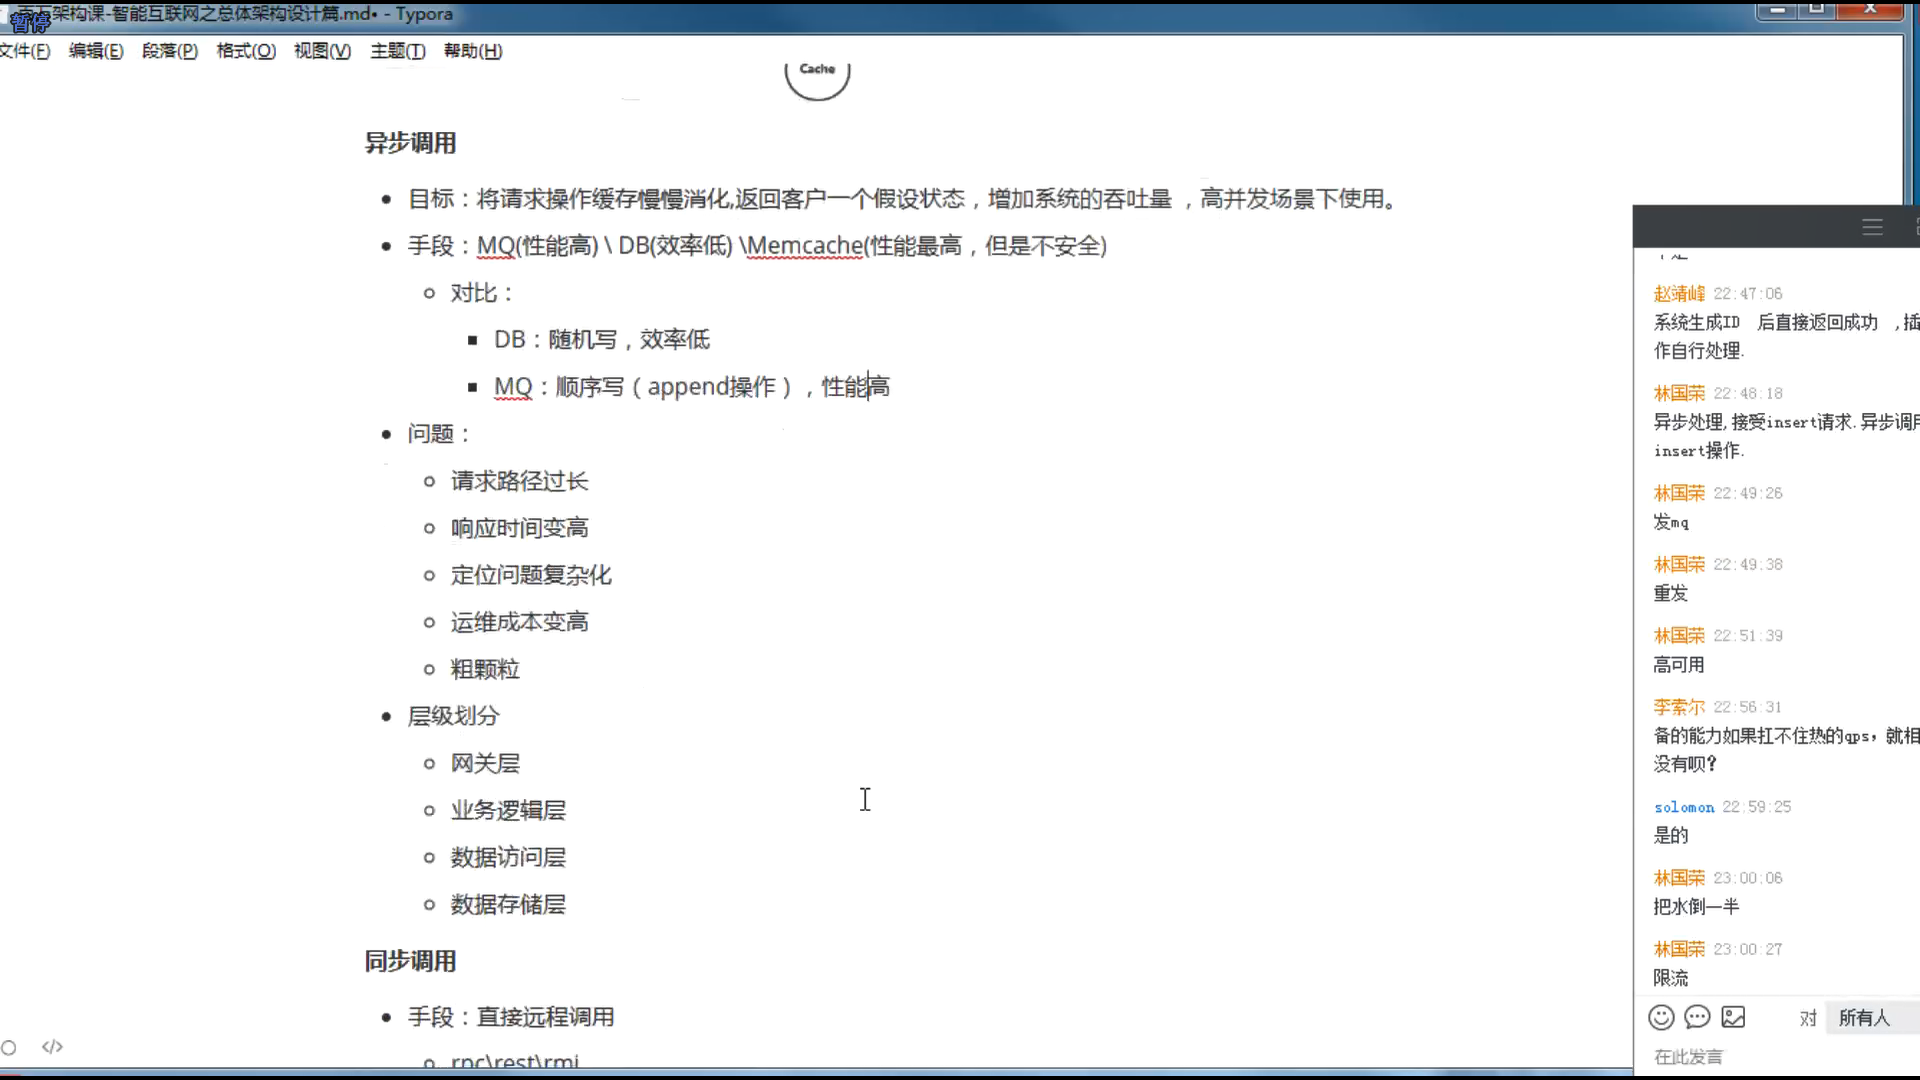
Task: Open the 文件(F) menu
Action: click(24, 51)
